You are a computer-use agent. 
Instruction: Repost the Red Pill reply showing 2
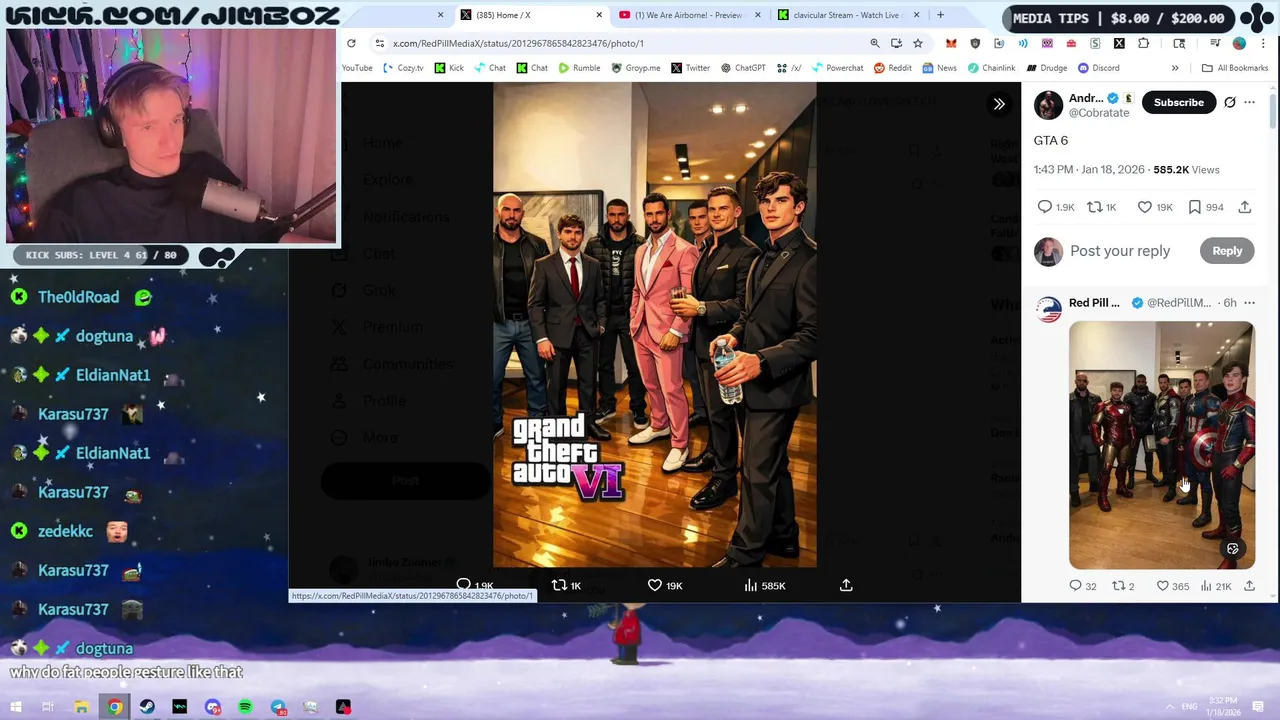tap(1119, 586)
